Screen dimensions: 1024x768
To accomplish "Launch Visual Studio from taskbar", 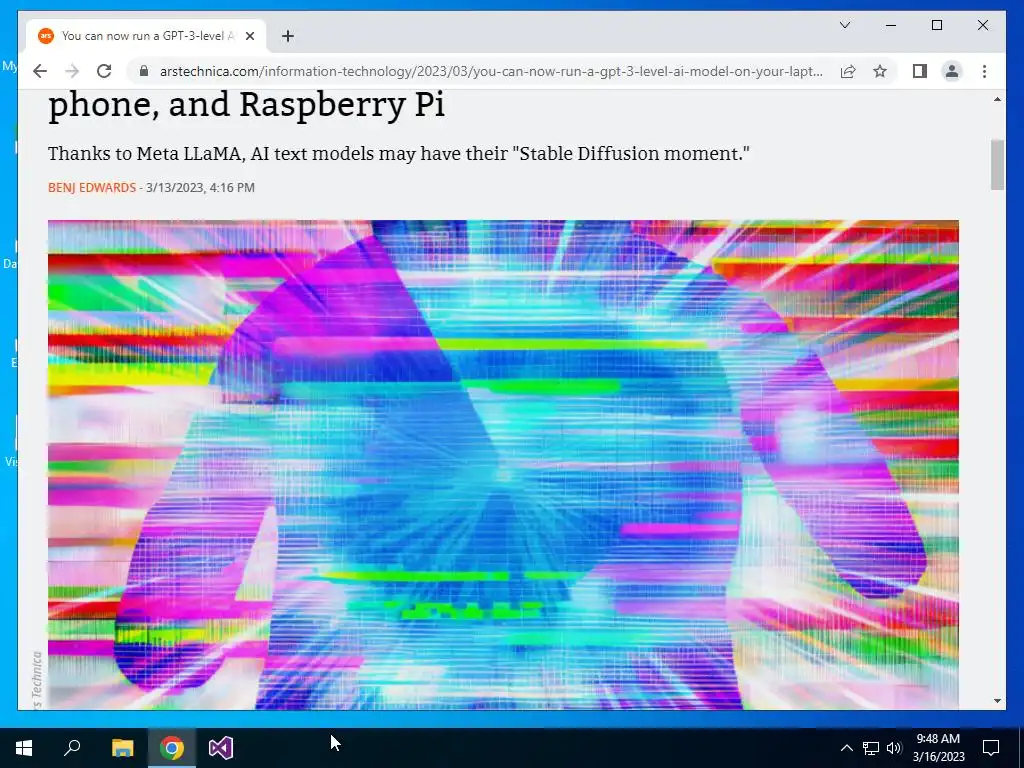I will pos(221,748).
